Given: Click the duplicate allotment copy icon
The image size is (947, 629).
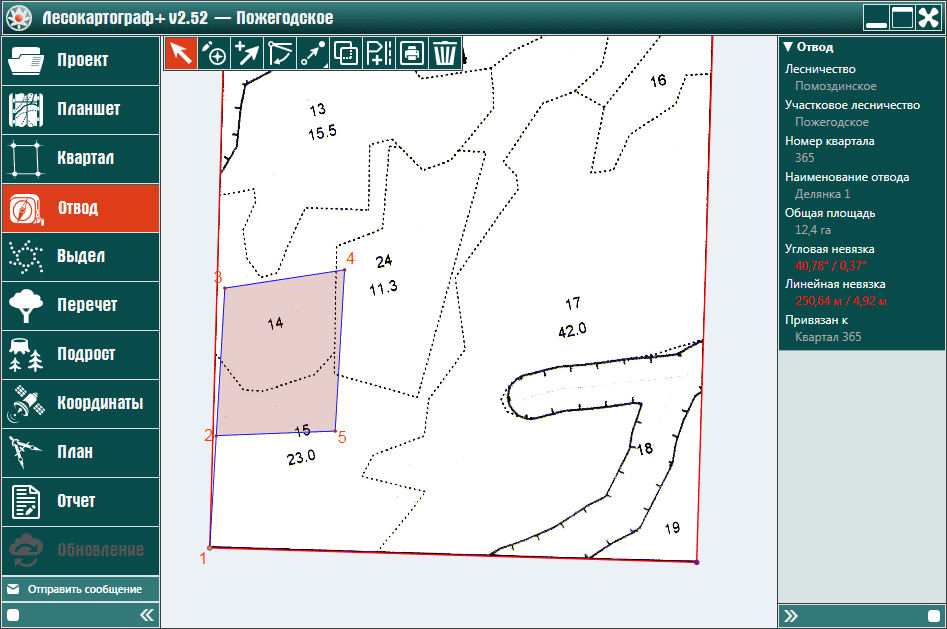Looking at the screenshot, I should (x=345, y=53).
